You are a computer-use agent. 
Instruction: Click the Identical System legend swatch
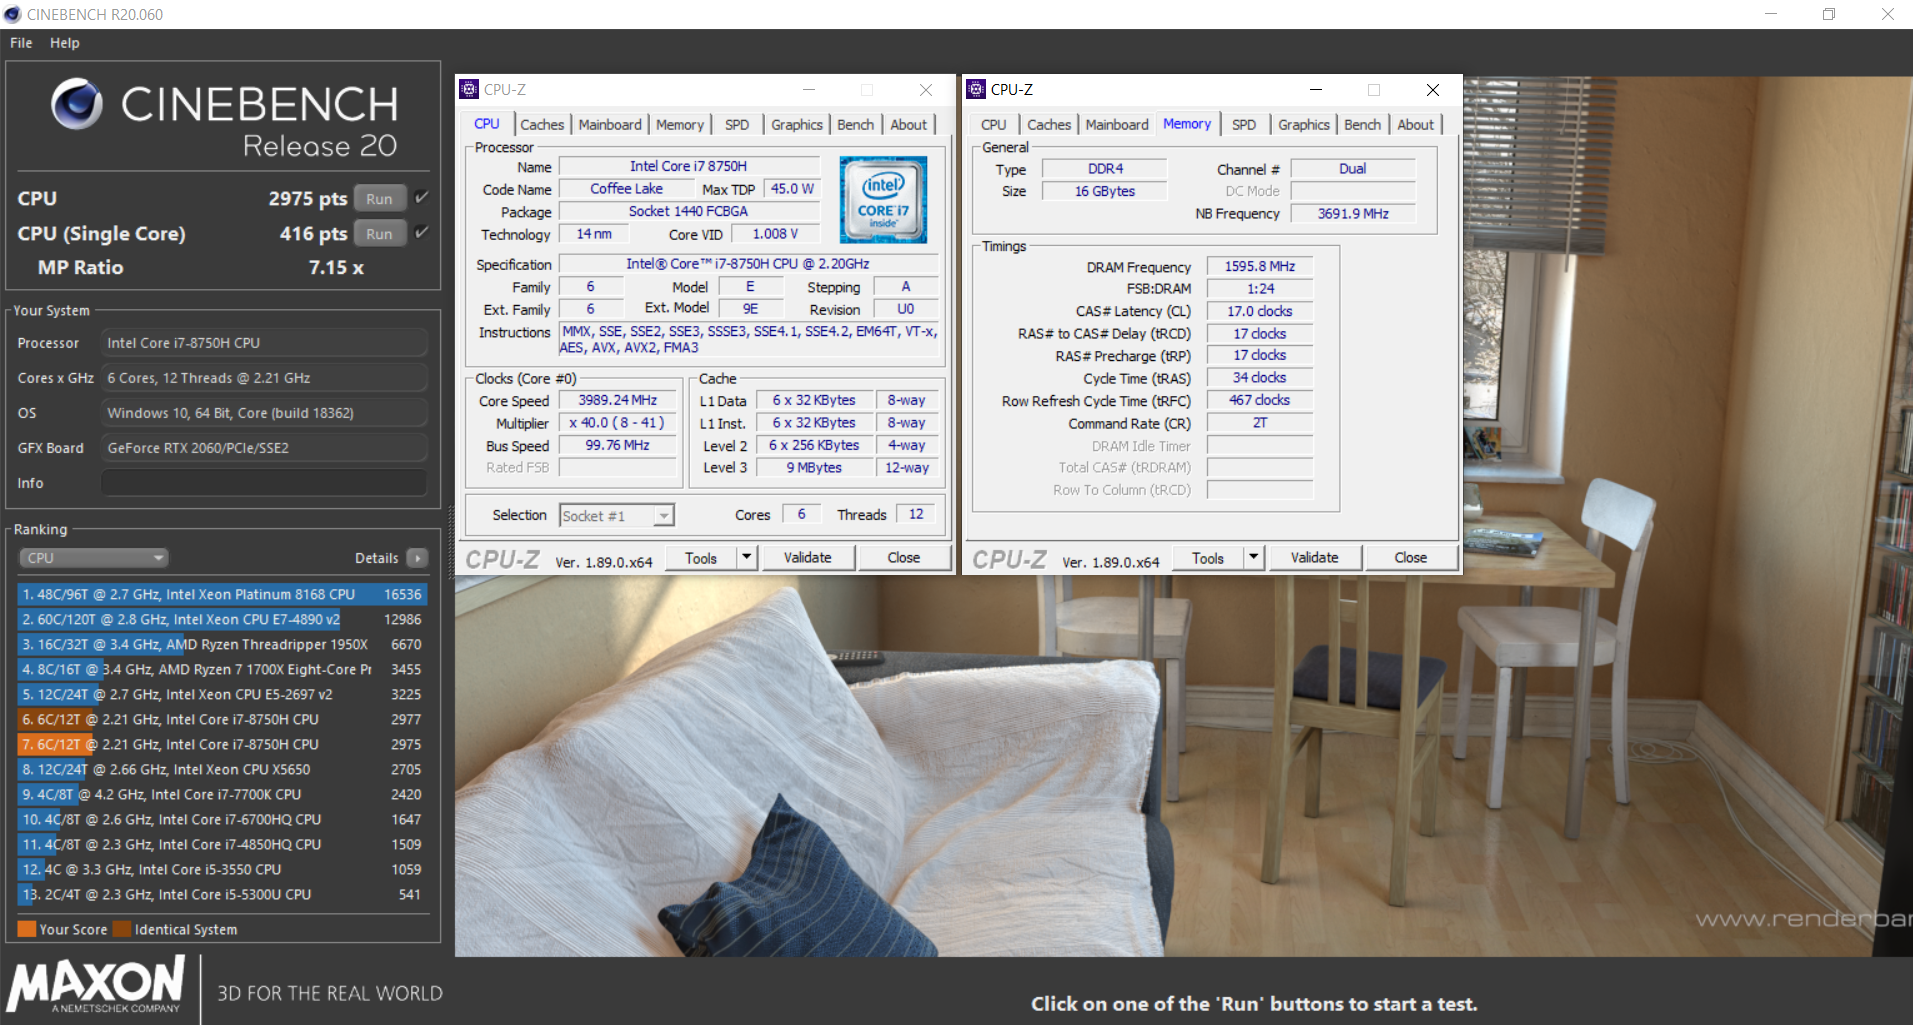(x=122, y=929)
